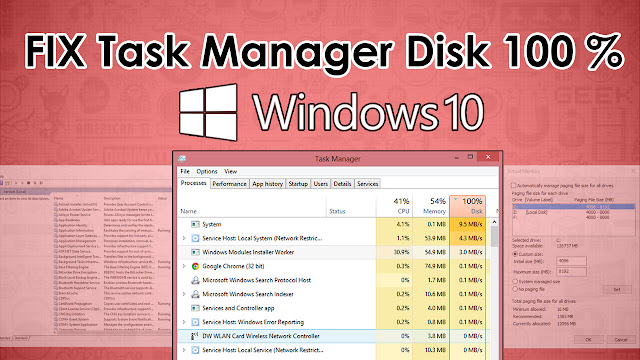Click the Microsoft Windows Search Indexer icon

pos(196,294)
